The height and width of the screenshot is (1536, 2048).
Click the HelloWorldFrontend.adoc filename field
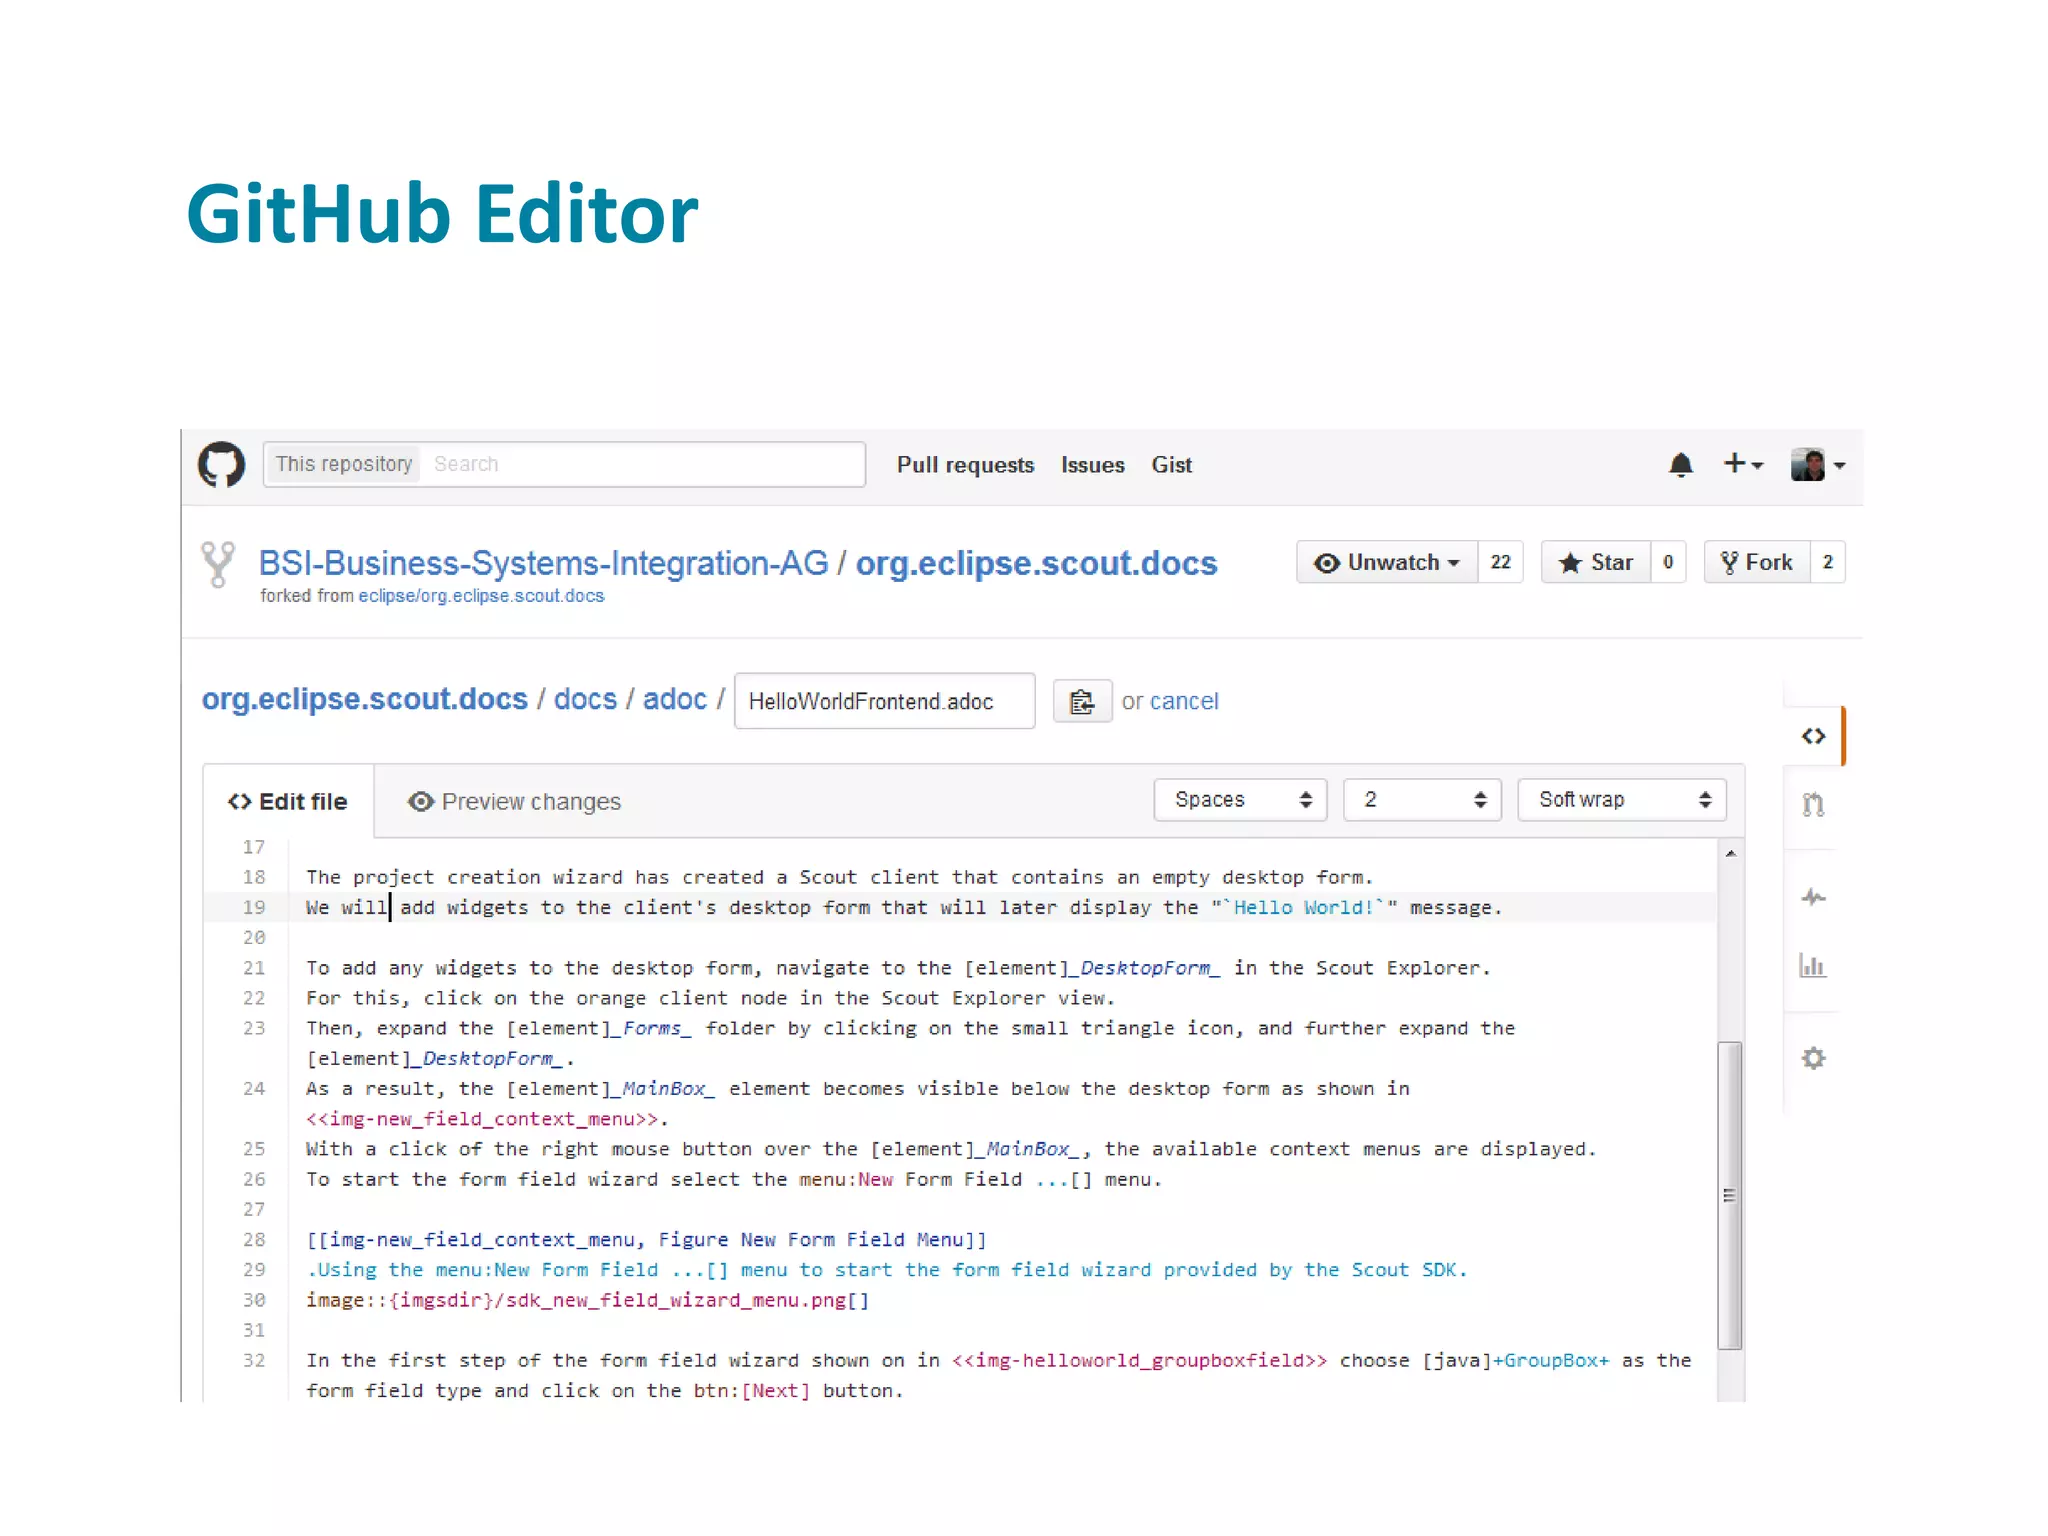point(884,701)
